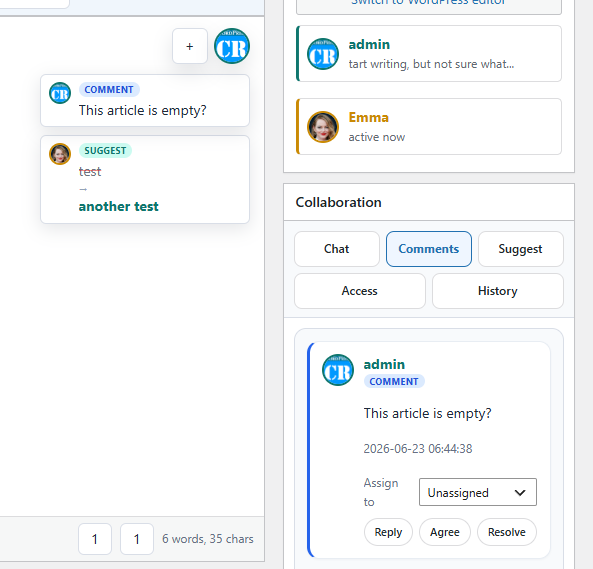
Task: Click the Reply button
Action: pyautogui.click(x=388, y=532)
